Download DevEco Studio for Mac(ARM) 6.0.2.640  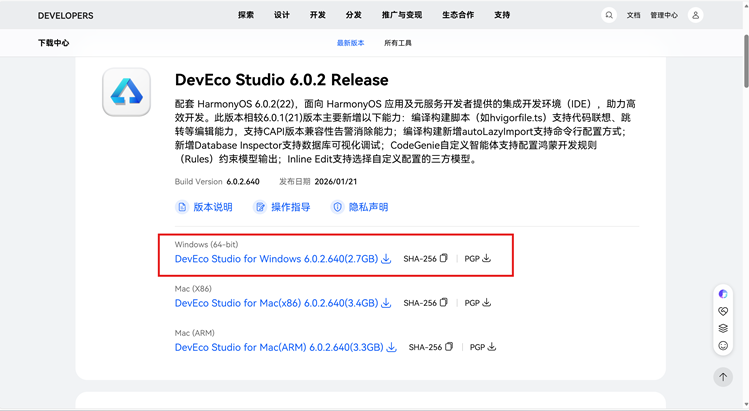coord(279,347)
